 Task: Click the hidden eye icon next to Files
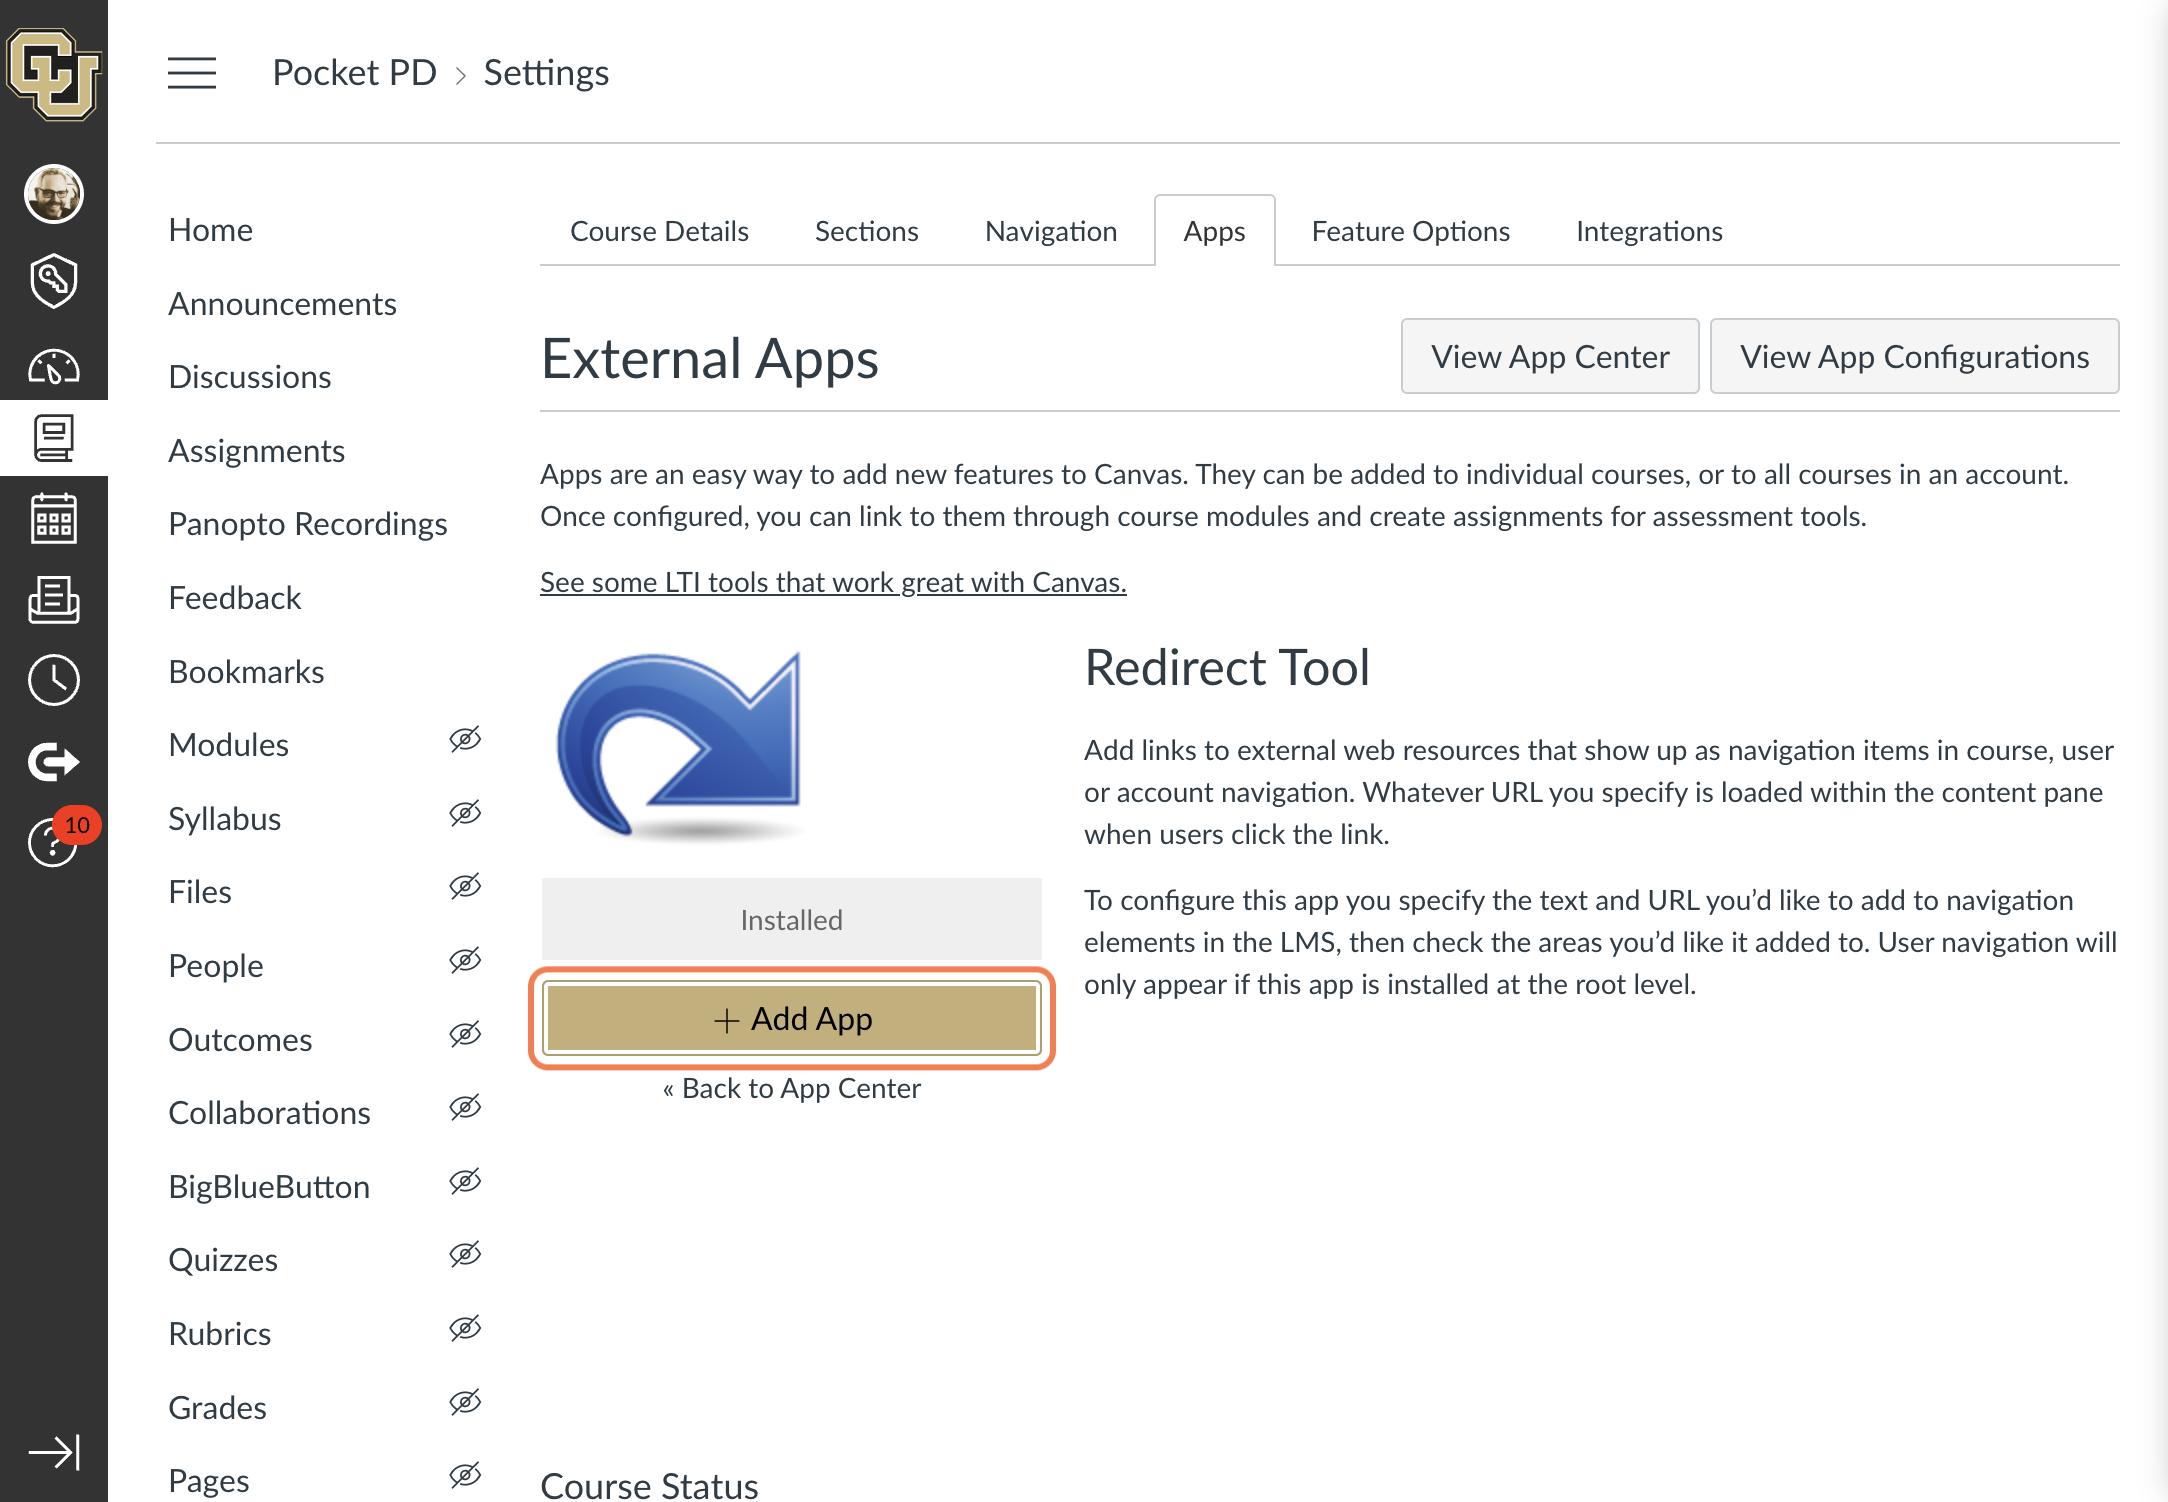pyautogui.click(x=465, y=886)
